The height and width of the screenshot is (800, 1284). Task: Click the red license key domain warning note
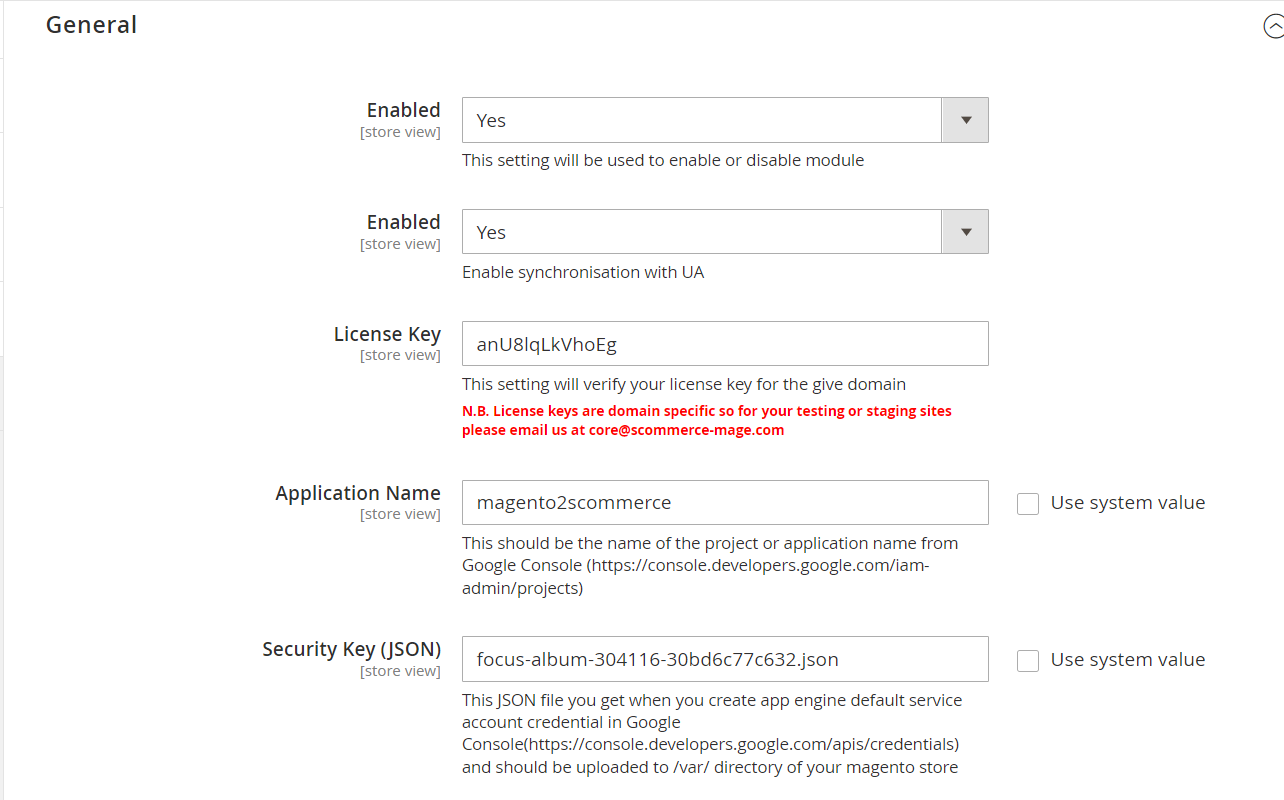point(706,411)
